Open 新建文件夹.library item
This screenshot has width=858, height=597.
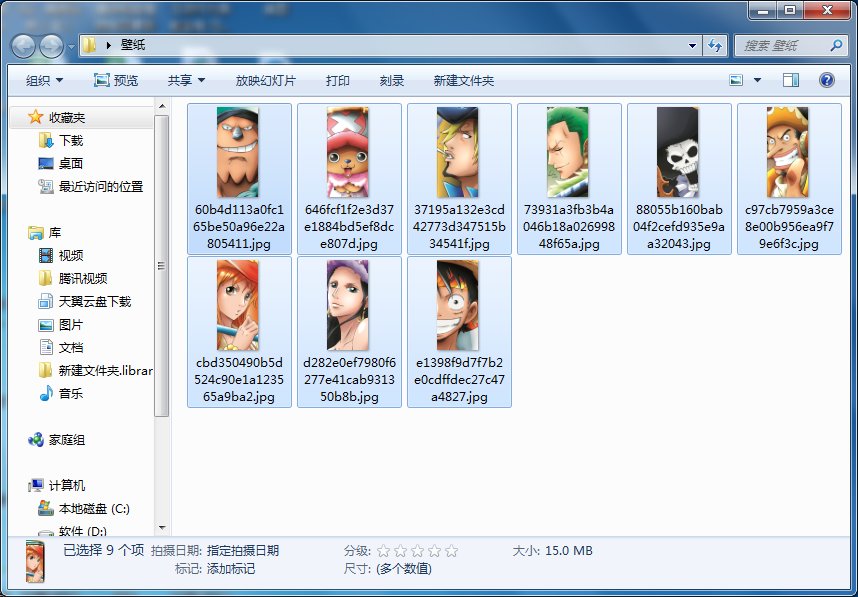(106, 370)
